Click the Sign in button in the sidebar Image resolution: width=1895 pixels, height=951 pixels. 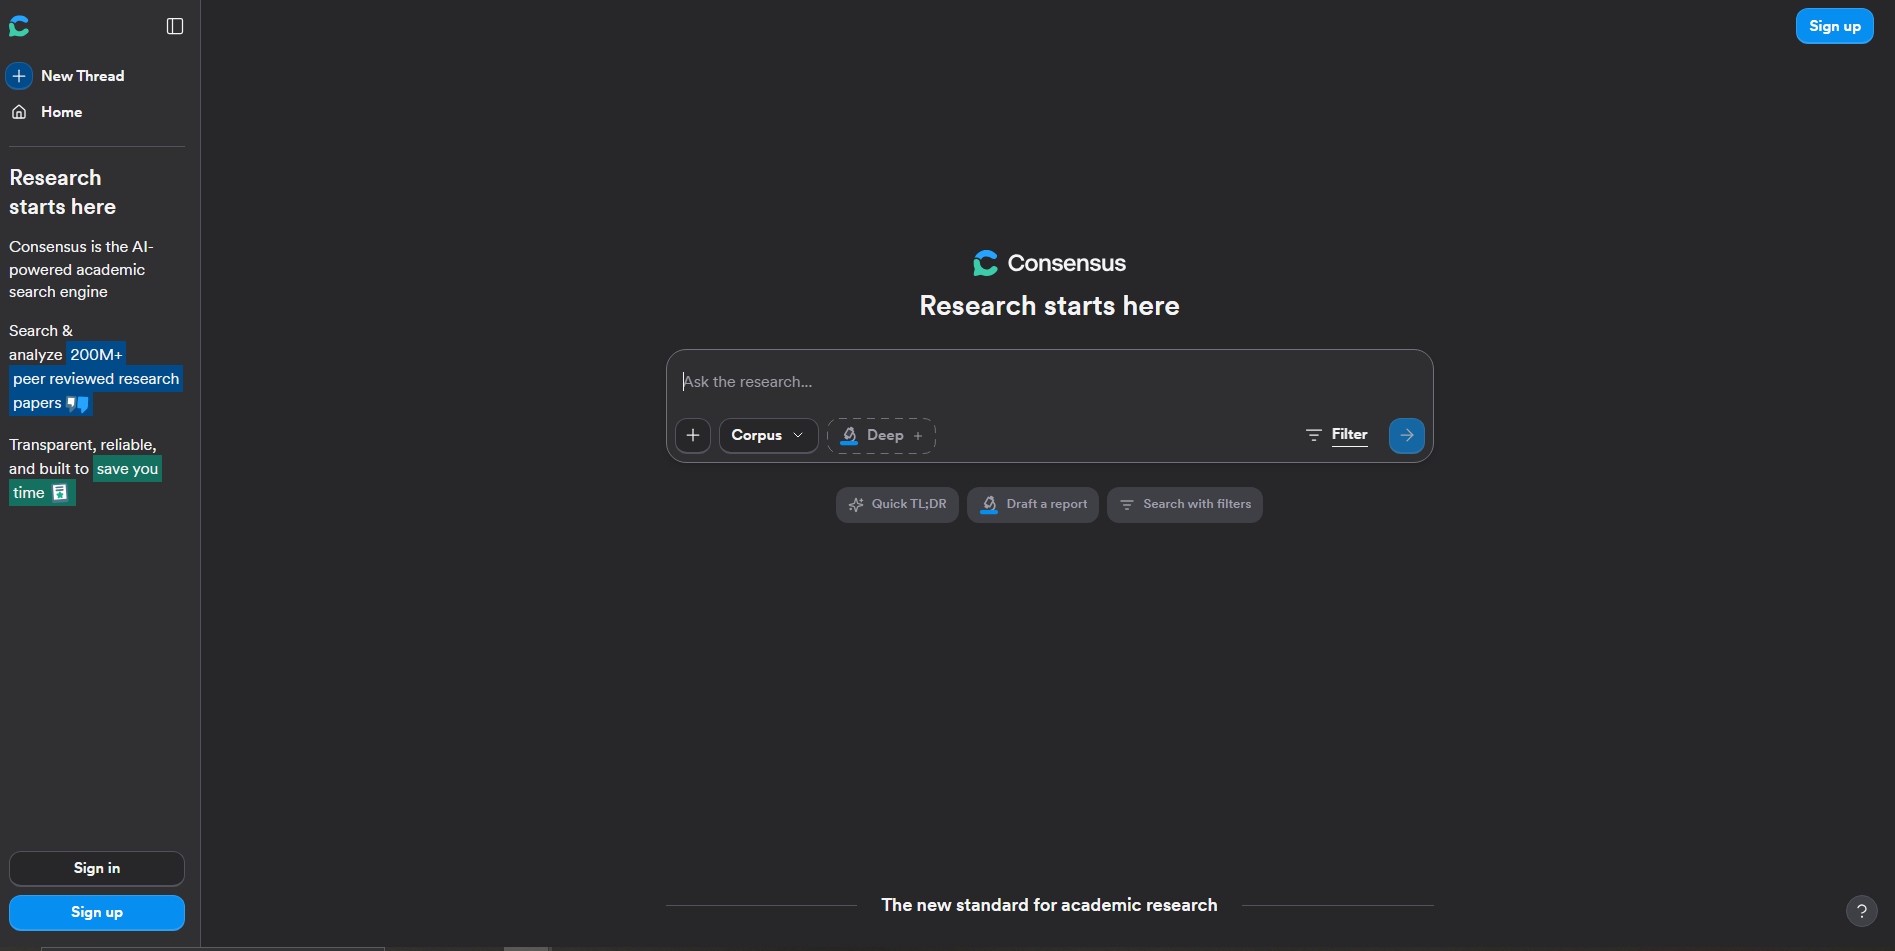[x=97, y=868]
